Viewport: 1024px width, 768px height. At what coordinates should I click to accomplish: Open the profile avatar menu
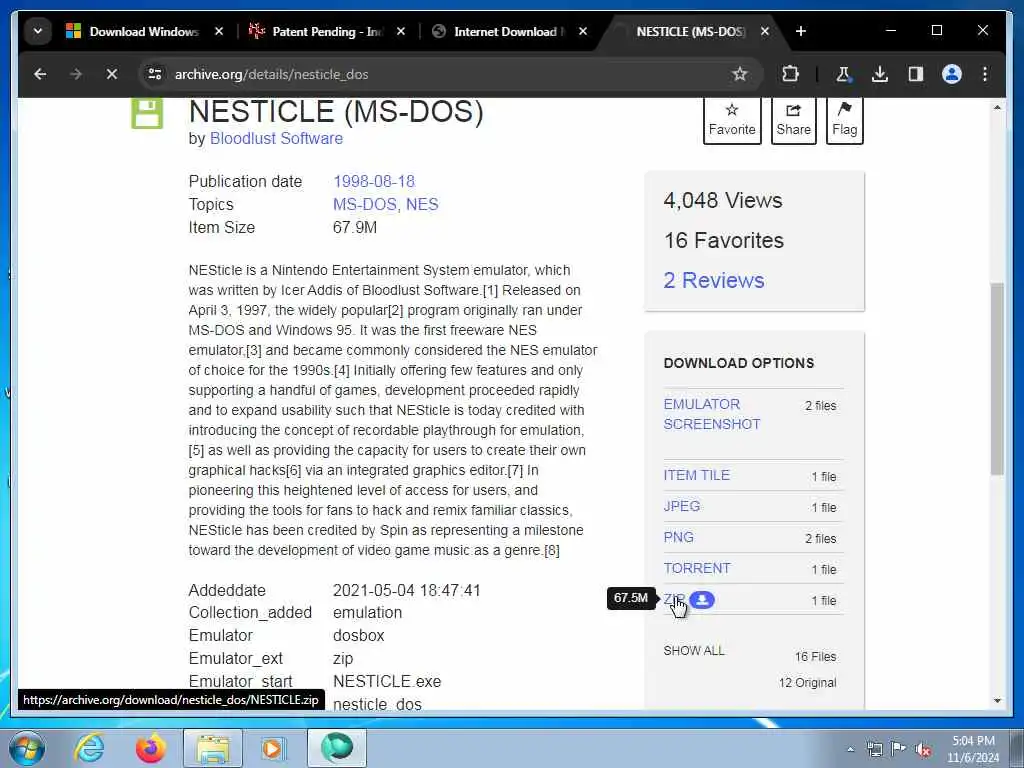952,74
